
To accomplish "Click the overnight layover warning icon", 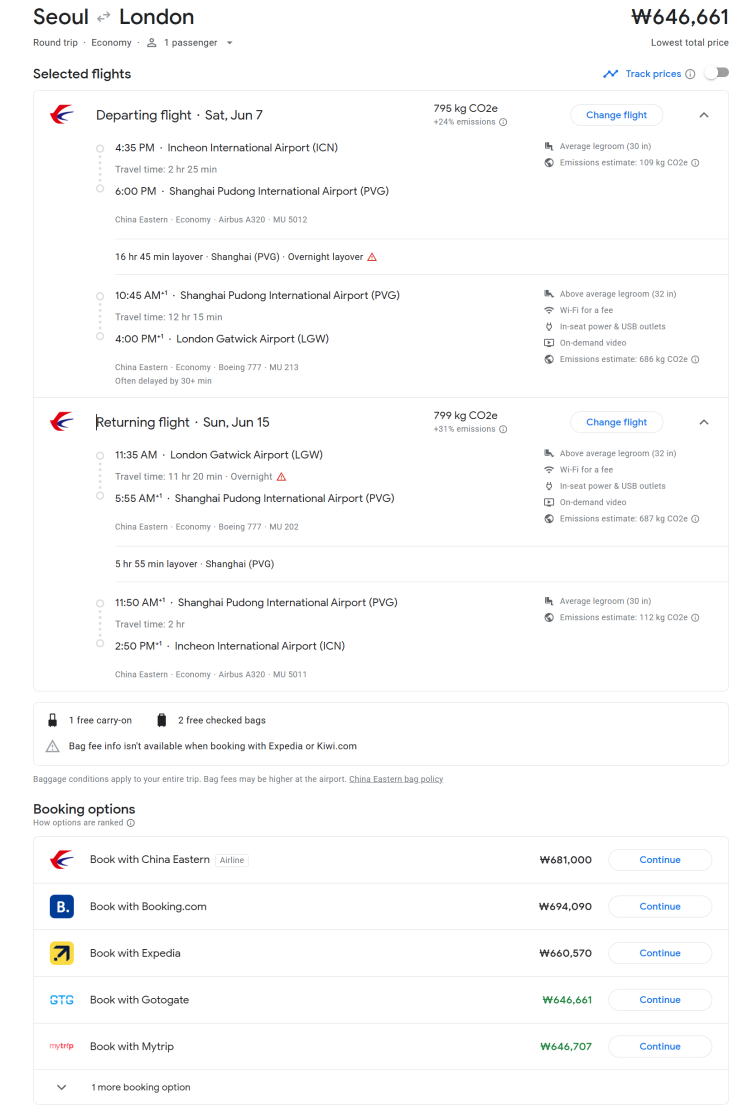I will coord(372,257).
